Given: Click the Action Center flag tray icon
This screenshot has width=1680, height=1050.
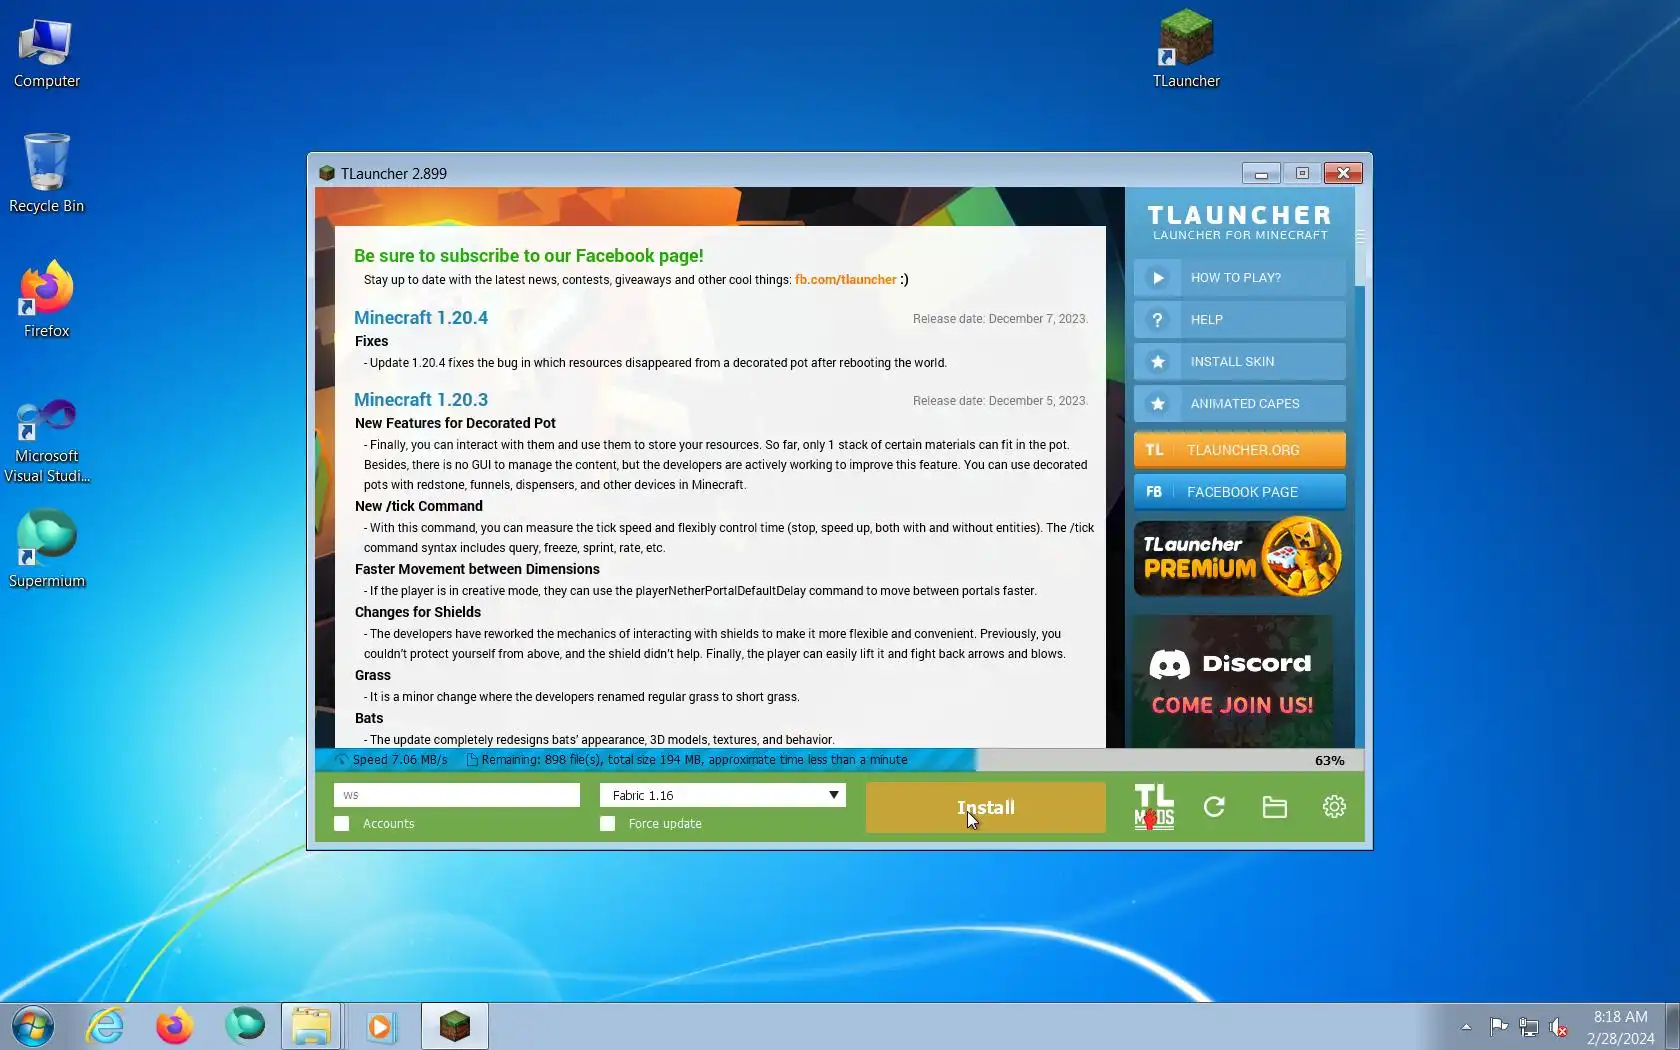Looking at the screenshot, I should coord(1498,1026).
